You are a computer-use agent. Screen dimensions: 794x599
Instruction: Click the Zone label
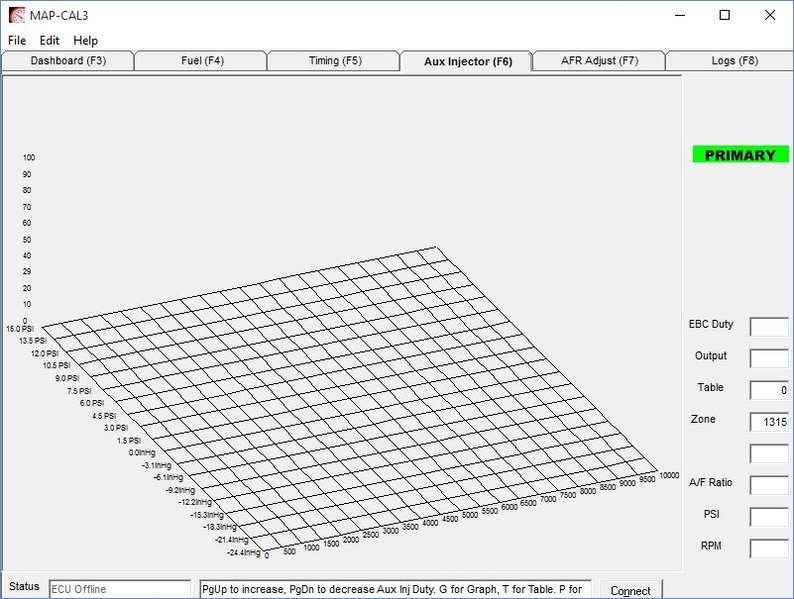point(703,419)
